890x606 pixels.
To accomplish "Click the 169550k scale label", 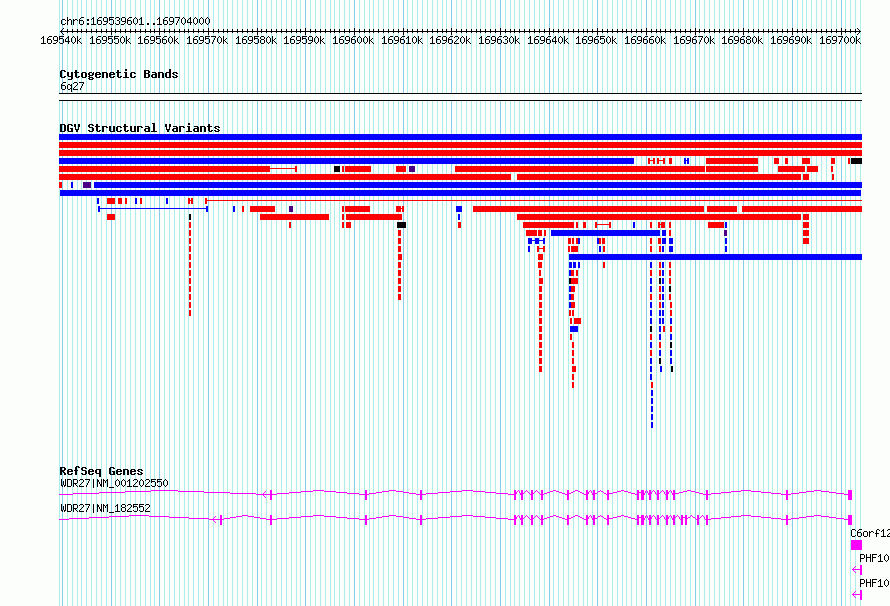I will click(110, 40).
